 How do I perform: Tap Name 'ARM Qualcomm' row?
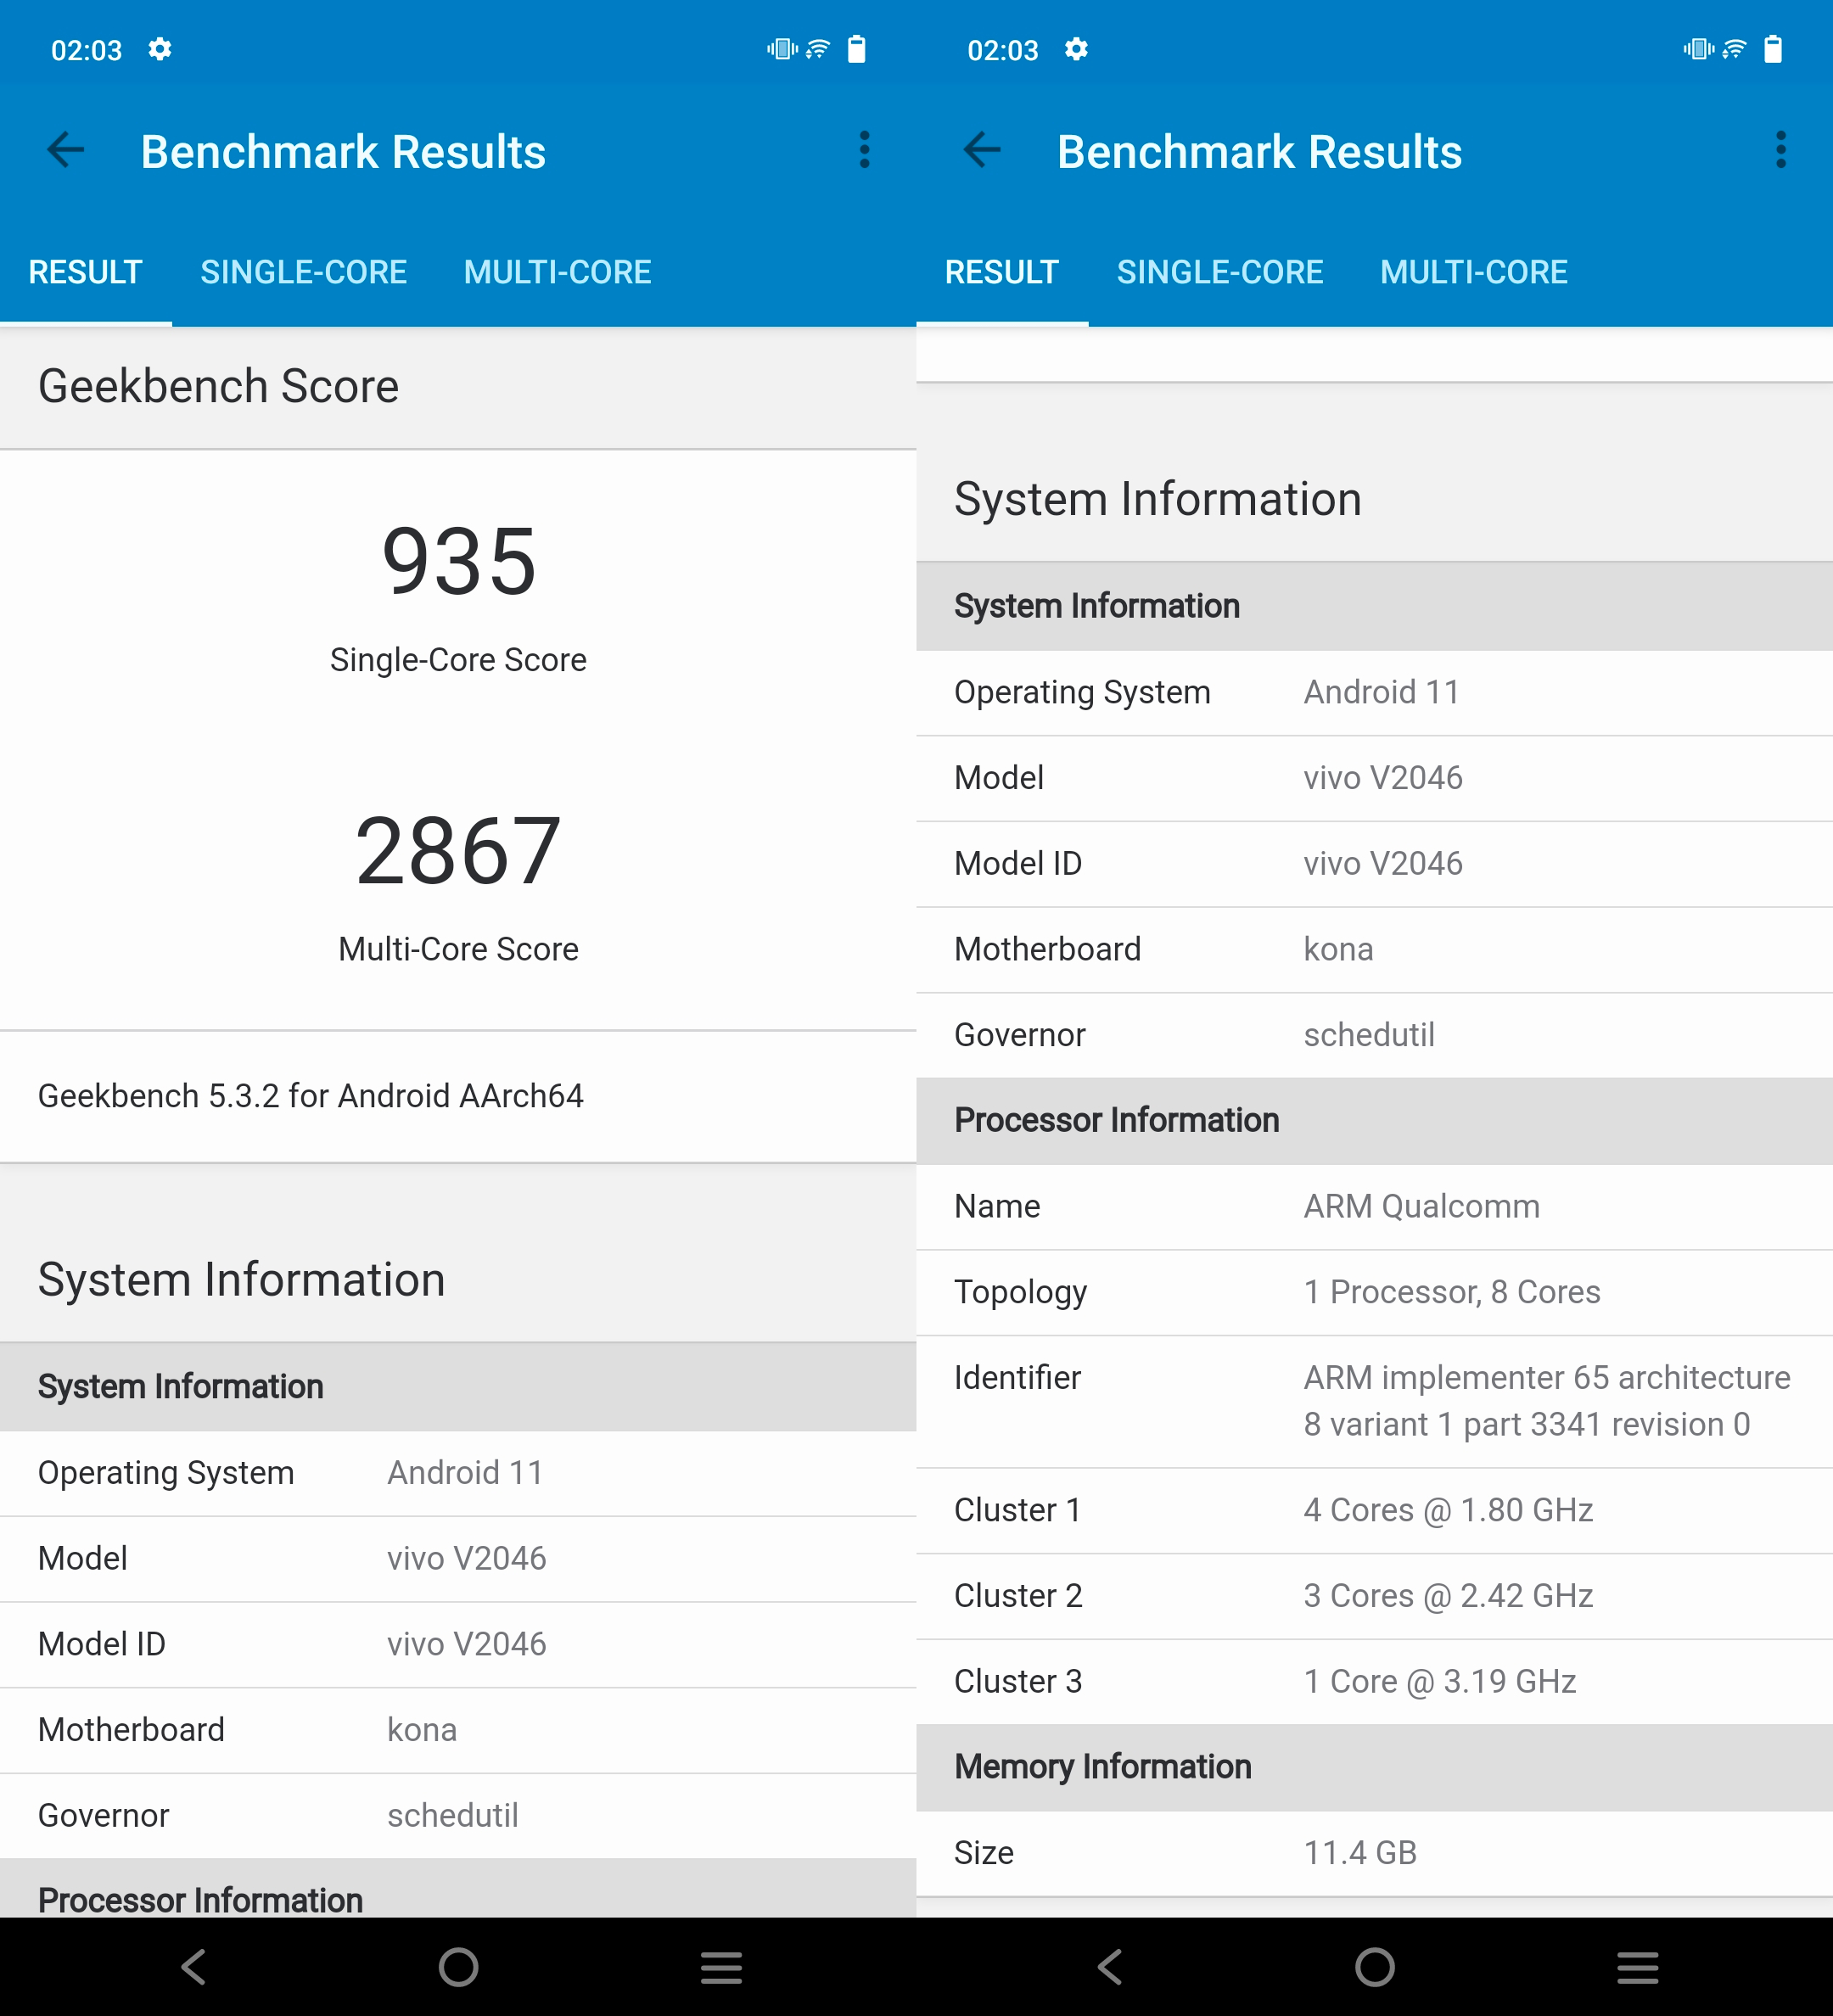tap(1374, 1206)
